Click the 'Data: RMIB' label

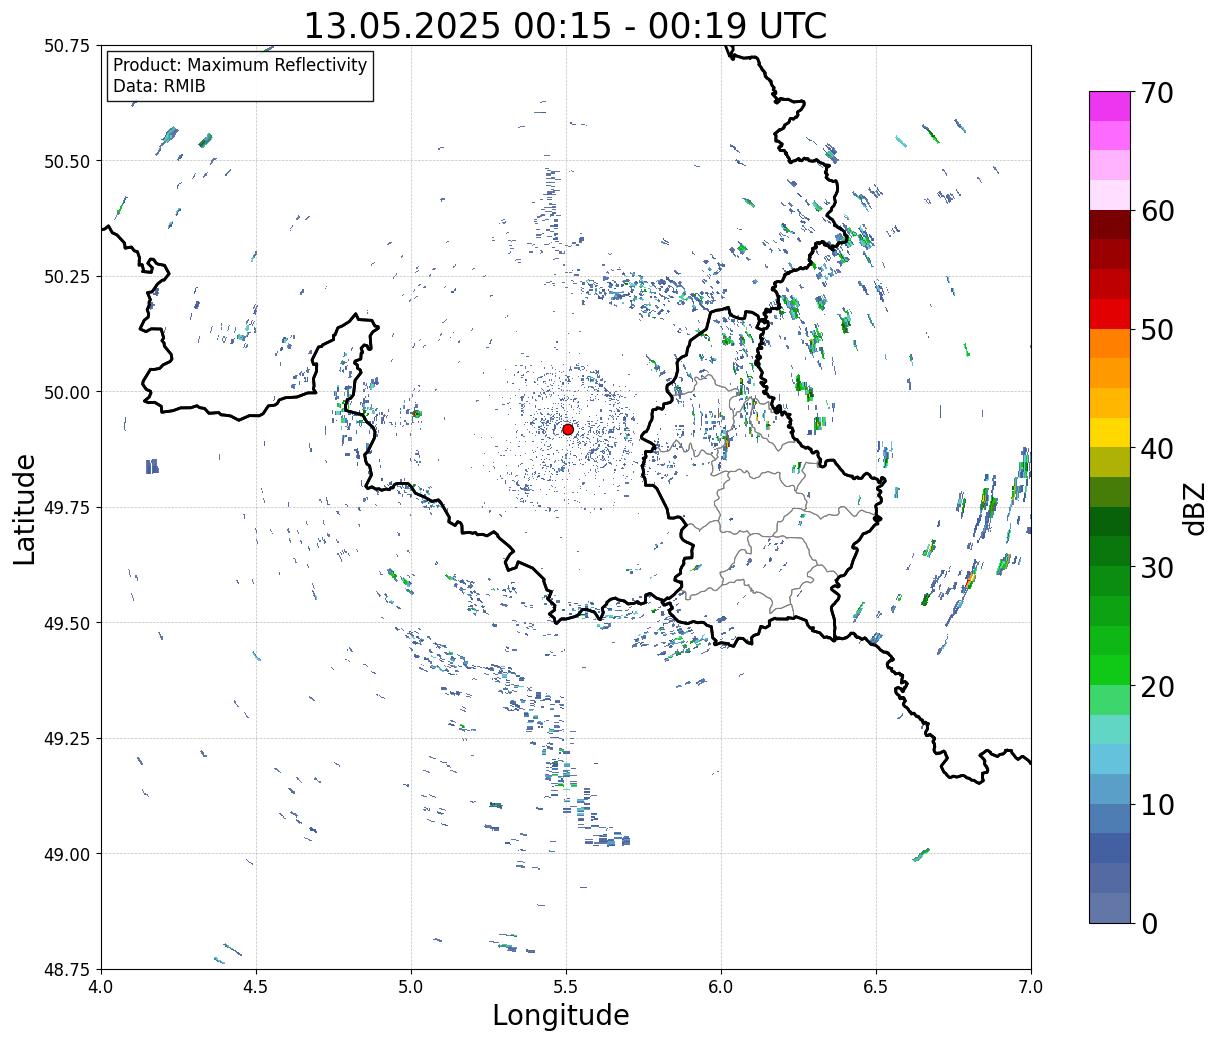coord(159,86)
